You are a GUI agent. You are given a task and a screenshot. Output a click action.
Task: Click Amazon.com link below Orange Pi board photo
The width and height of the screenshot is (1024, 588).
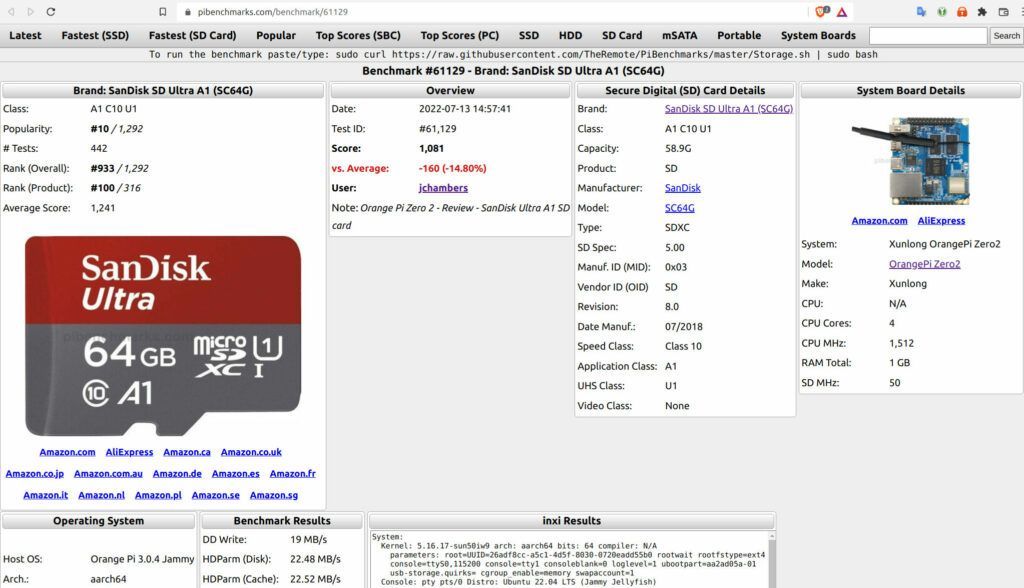(x=880, y=221)
